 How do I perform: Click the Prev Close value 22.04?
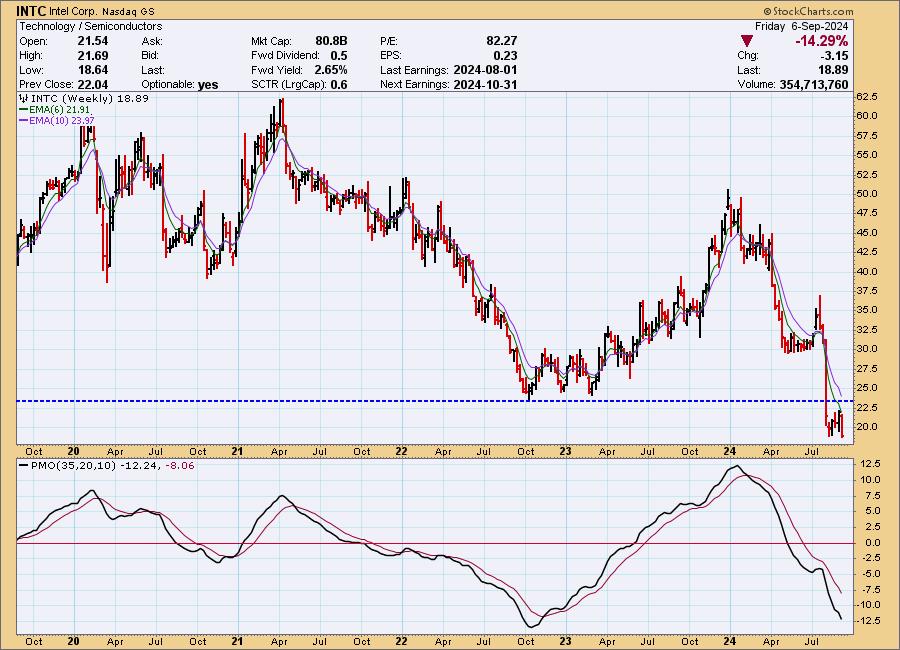tap(91, 84)
